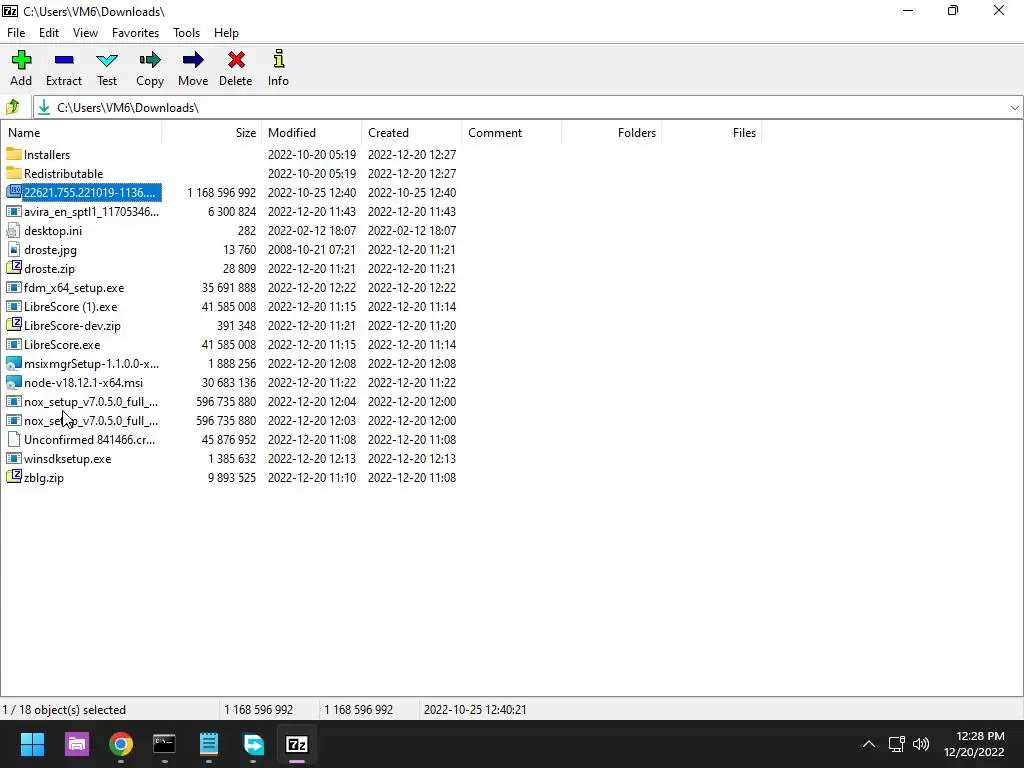The height and width of the screenshot is (768, 1024).
Task: Open the File menu
Action: 16,33
